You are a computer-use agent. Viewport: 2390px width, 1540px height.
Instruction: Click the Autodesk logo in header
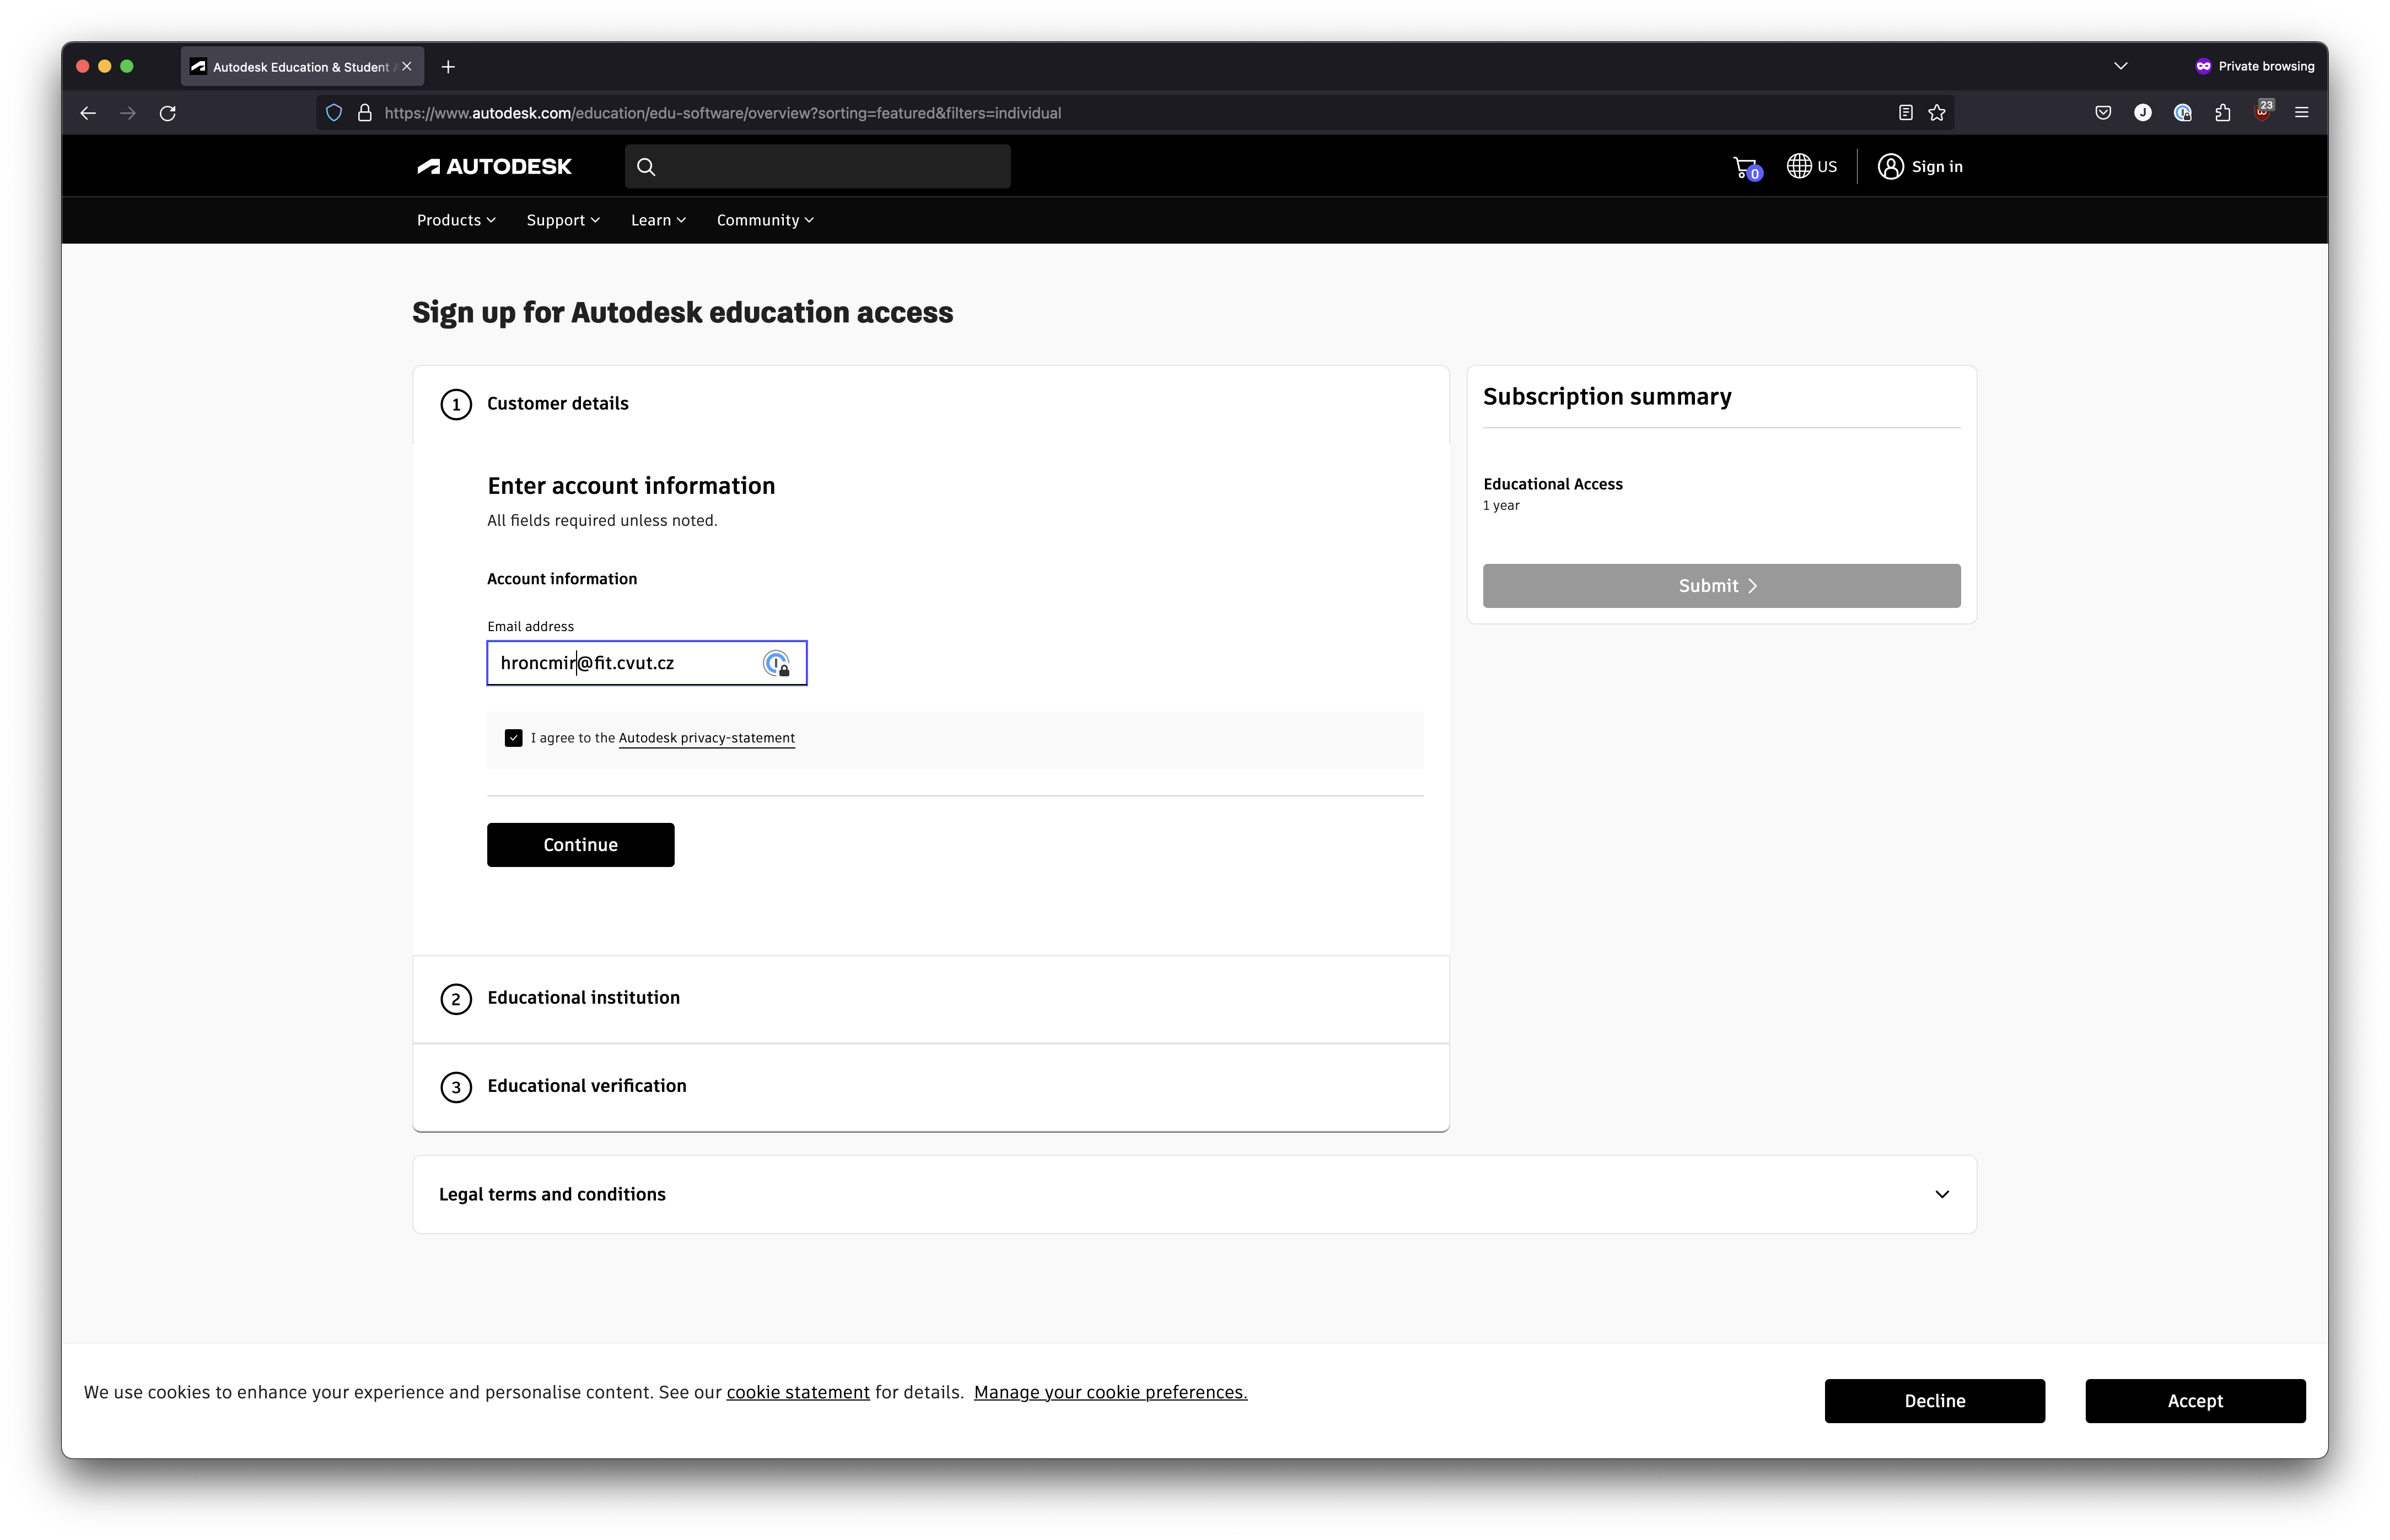[x=494, y=167]
